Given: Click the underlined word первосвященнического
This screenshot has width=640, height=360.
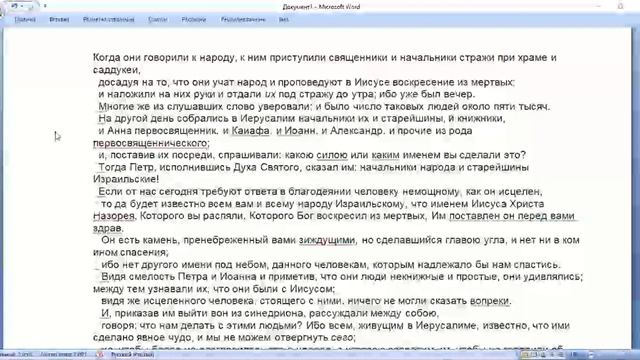Looking at the screenshot, I should click(150, 143).
